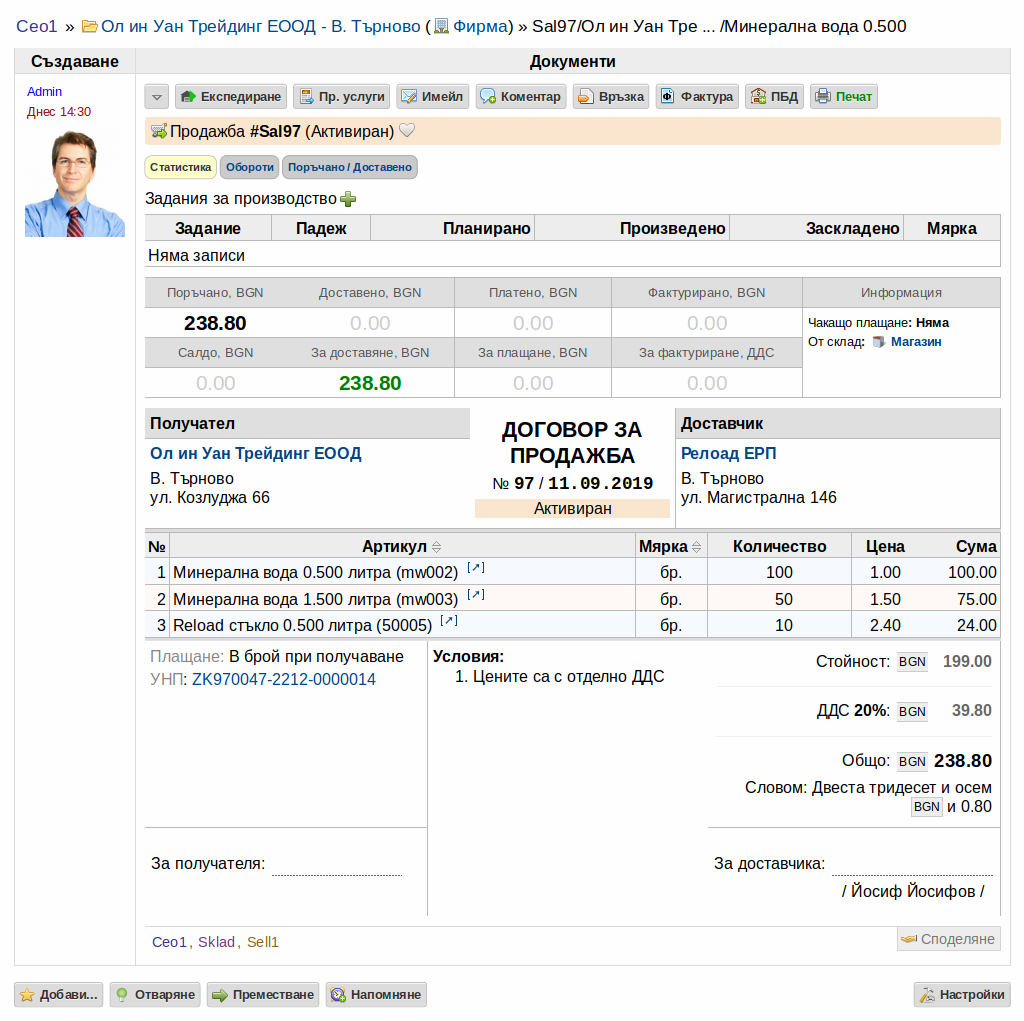The image size is (1024, 1021).
Task: Click the Активиран status bar under contract number
Action: [573, 509]
